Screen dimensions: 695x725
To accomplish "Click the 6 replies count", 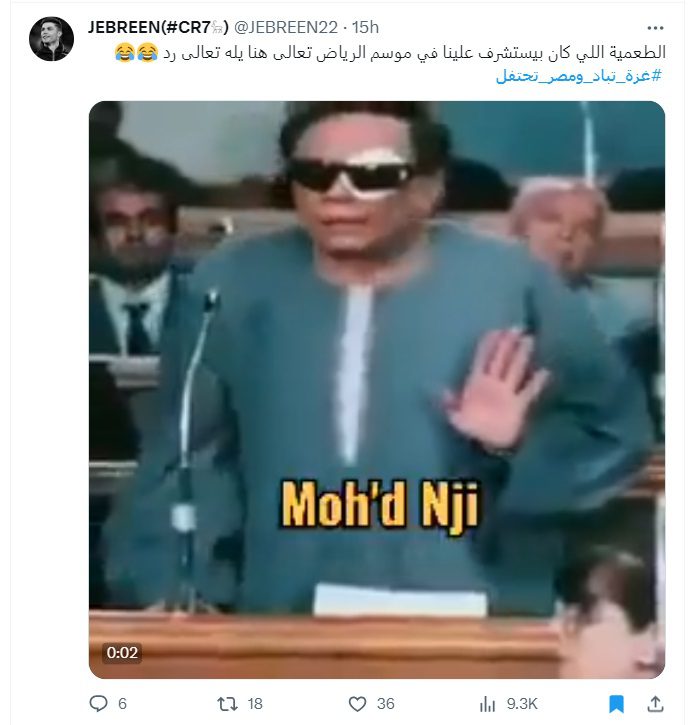I will point(122,704).
